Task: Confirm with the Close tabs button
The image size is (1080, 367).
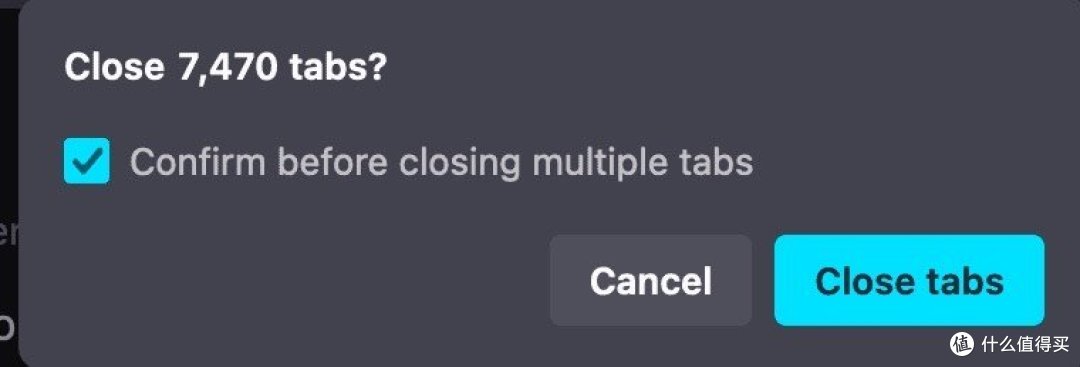Action: (909, 280)
